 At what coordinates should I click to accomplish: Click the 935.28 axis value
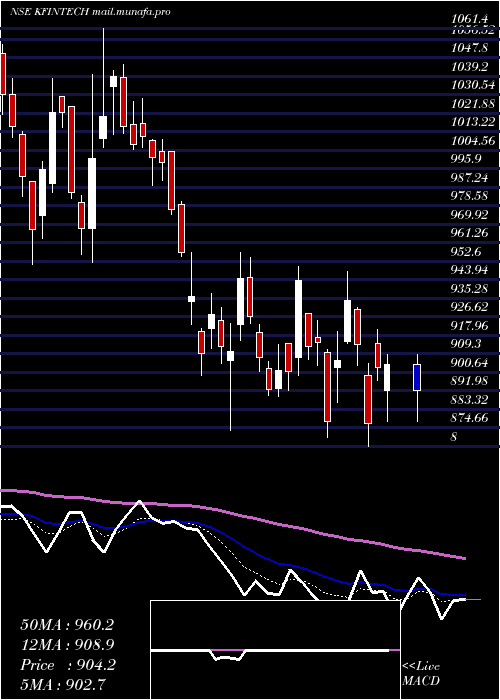point(470,289)
